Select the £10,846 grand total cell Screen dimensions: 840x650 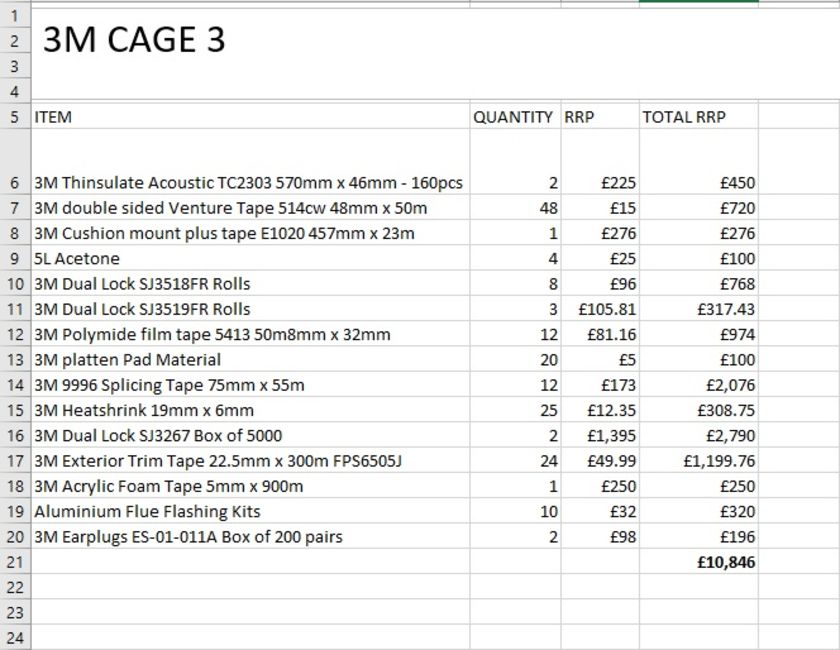click(726, 562)
